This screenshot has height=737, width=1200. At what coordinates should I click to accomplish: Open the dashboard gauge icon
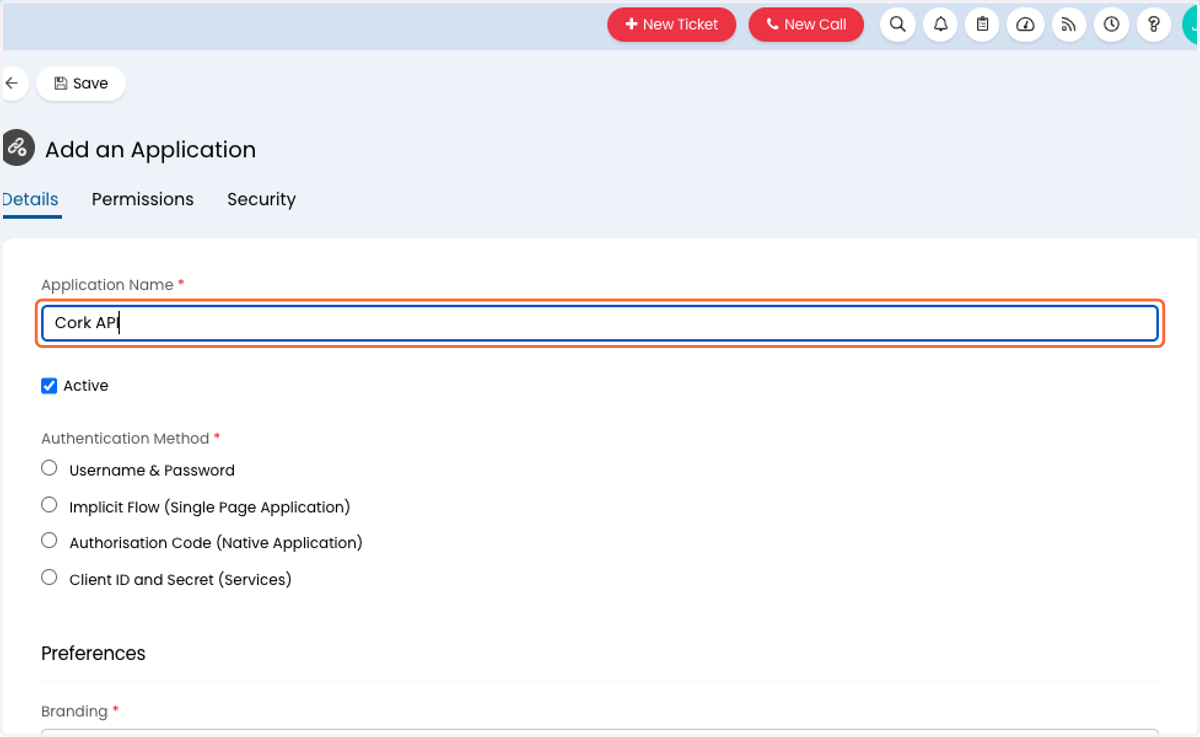1026,25
